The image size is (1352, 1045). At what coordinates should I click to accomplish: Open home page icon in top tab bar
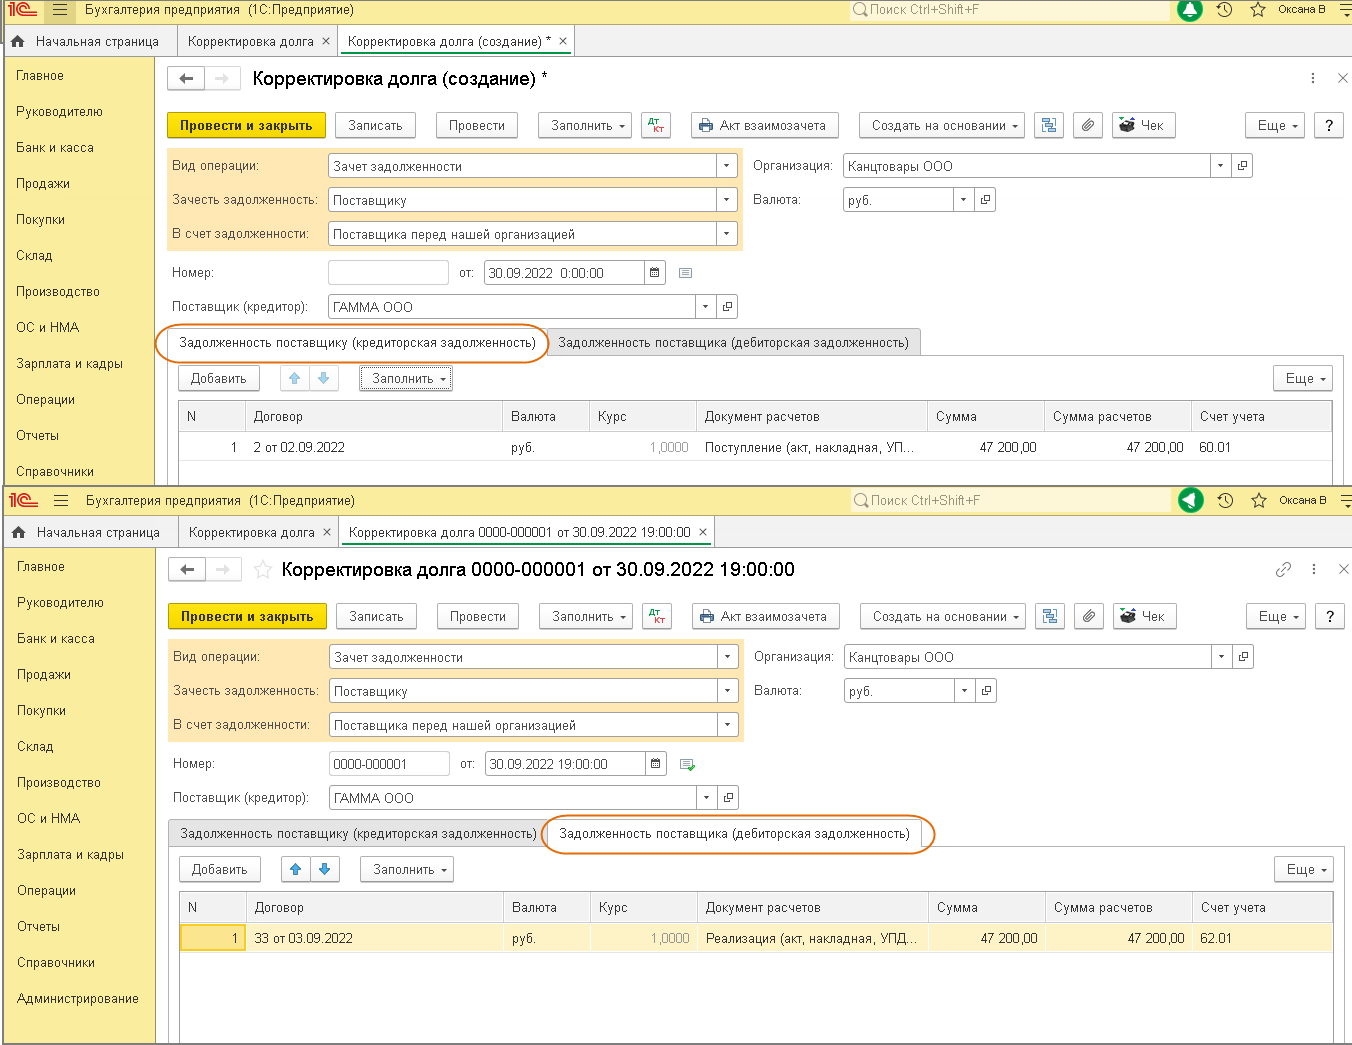pos(18,42)
